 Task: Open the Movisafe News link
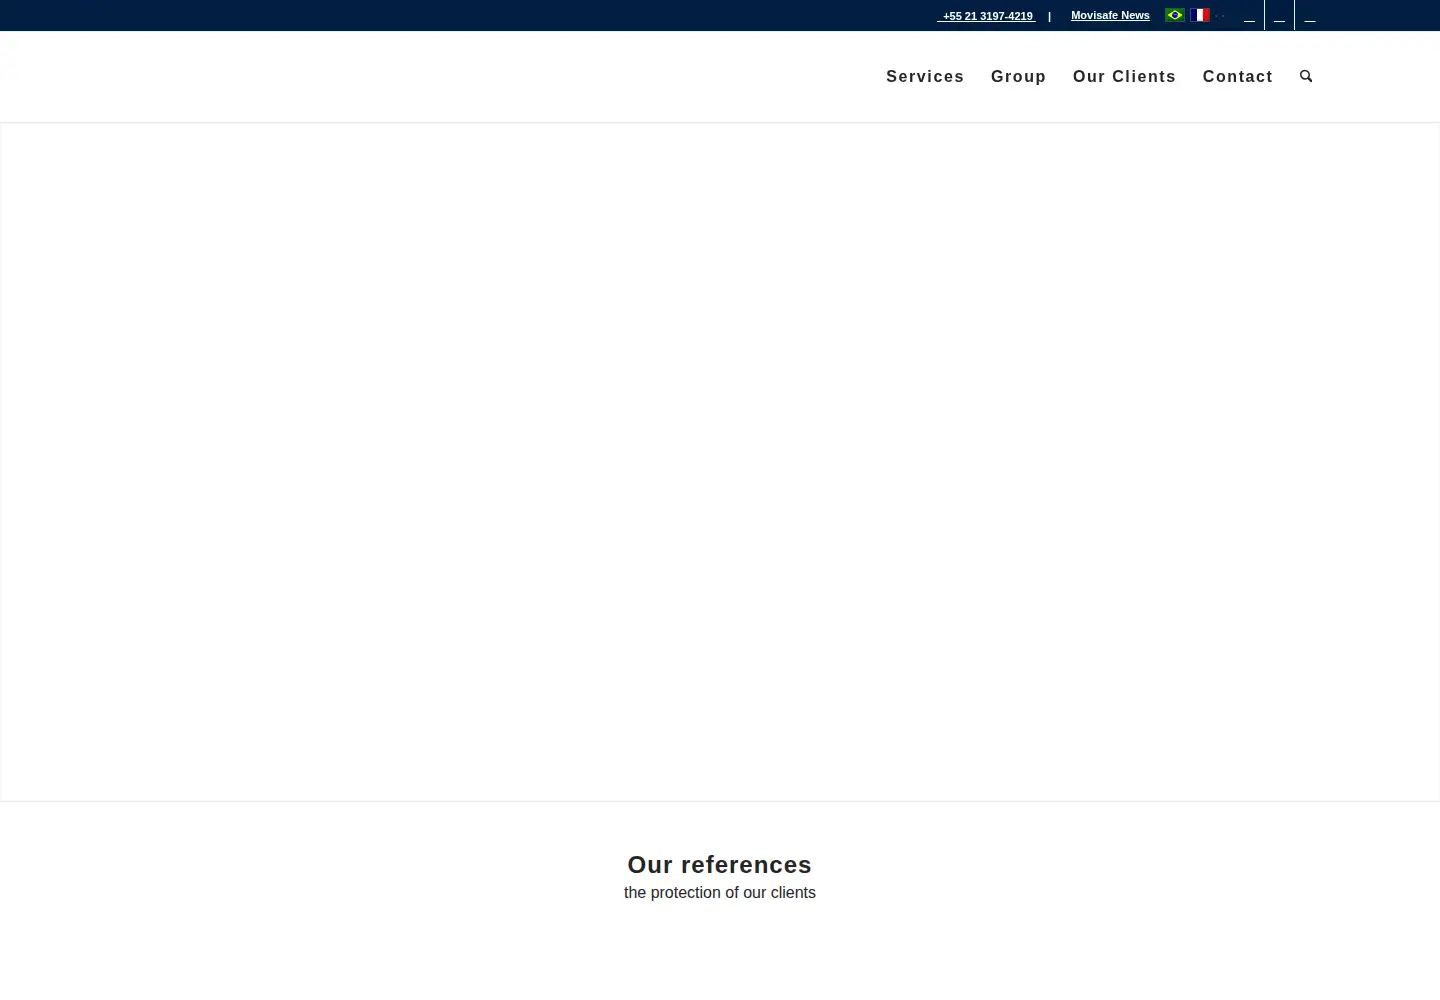click(1110, 15)
